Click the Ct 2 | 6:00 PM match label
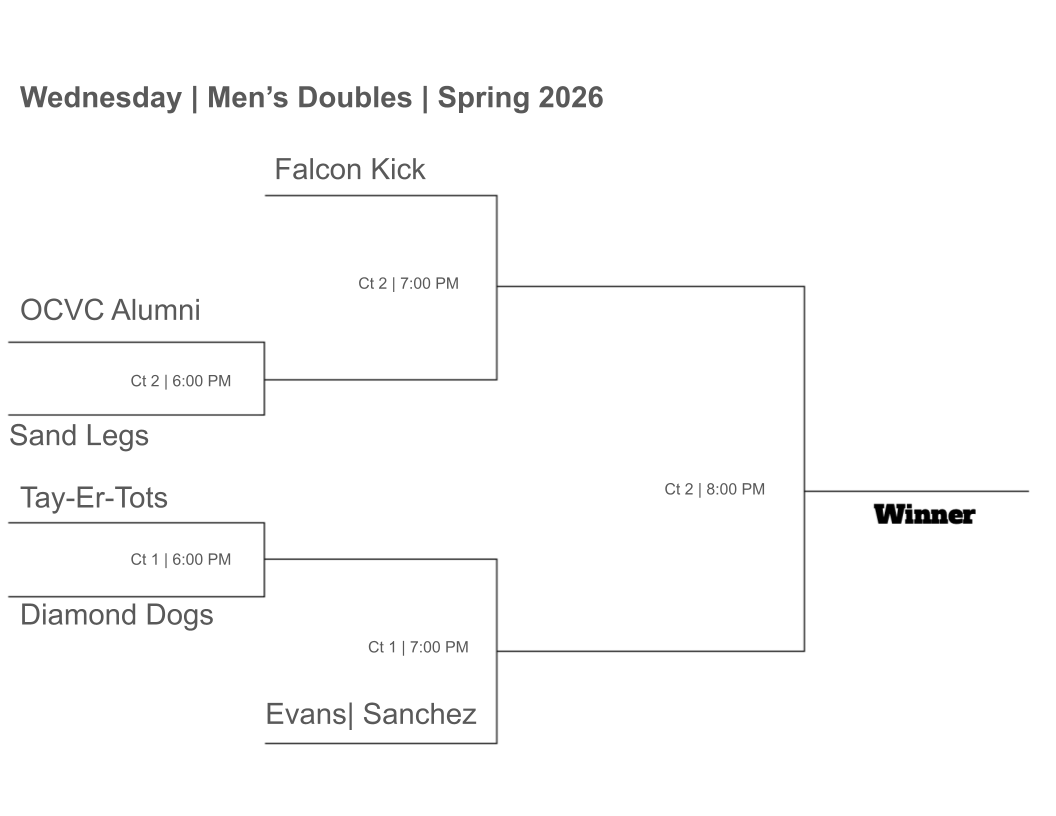Screen dimensions: 1056x816 (x=180, y=381)
